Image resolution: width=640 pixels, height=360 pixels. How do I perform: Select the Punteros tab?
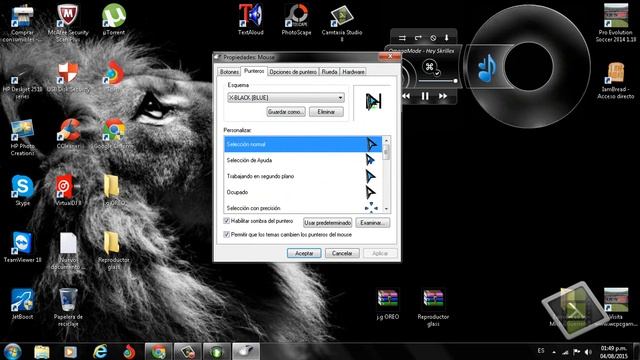coord(254,71)
